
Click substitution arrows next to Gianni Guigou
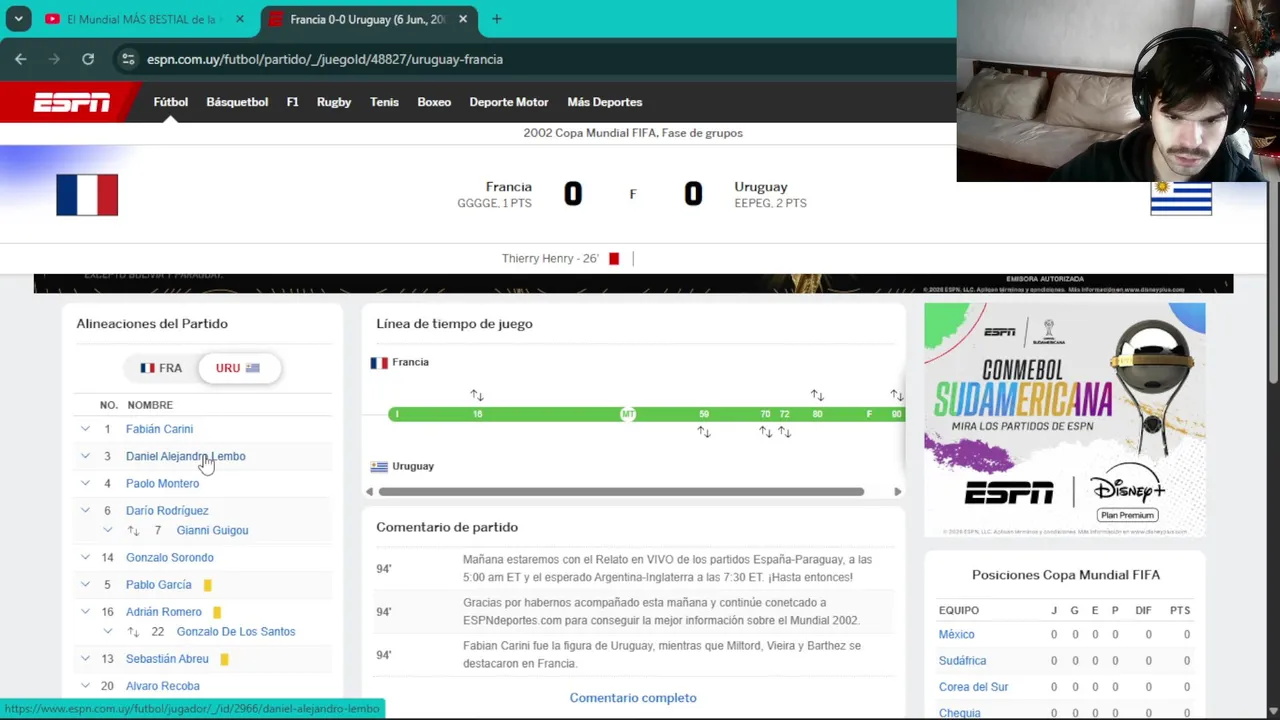click(133, 530)
